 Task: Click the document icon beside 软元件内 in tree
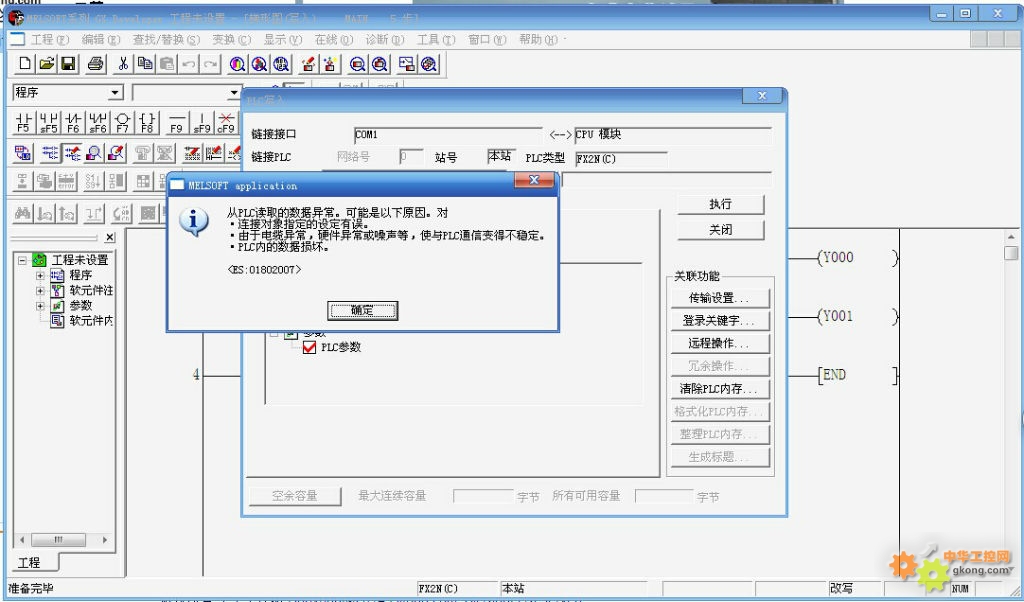point(57,321)
